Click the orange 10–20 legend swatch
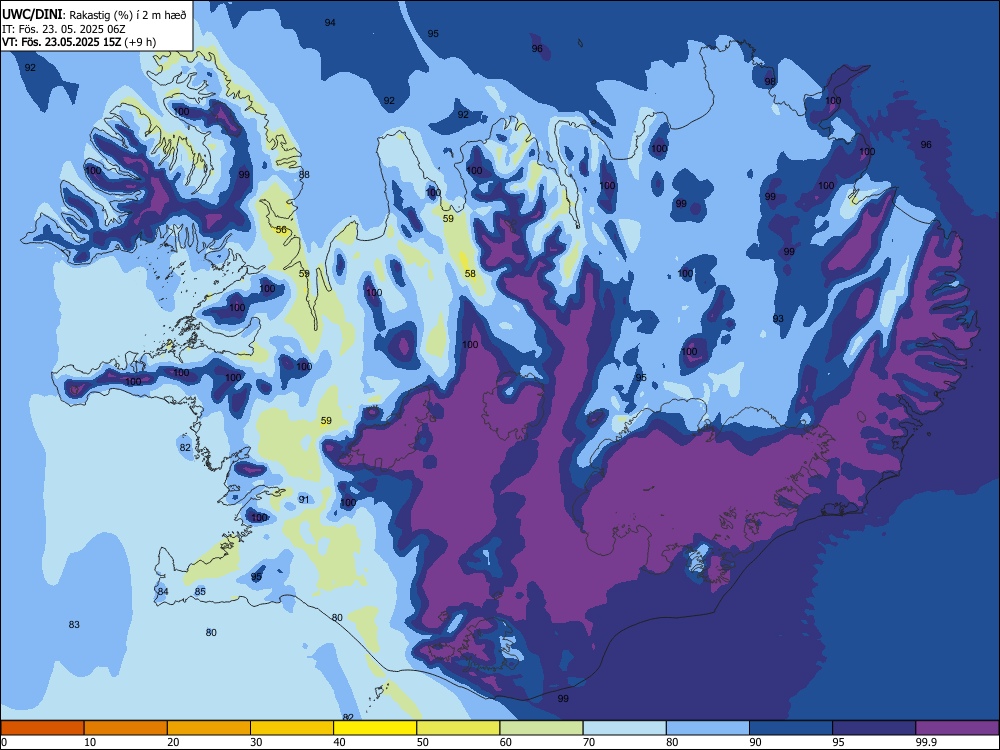Viewport: 1000px width, 750px height. [x=126, y=728]
